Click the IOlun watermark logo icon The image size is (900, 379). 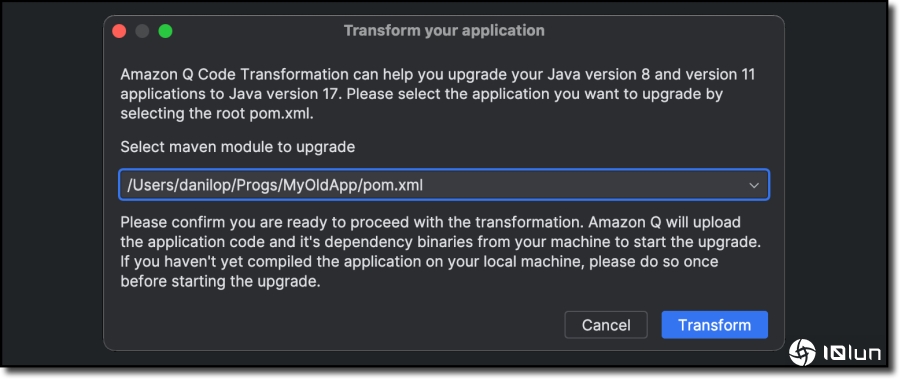(802, 352)
